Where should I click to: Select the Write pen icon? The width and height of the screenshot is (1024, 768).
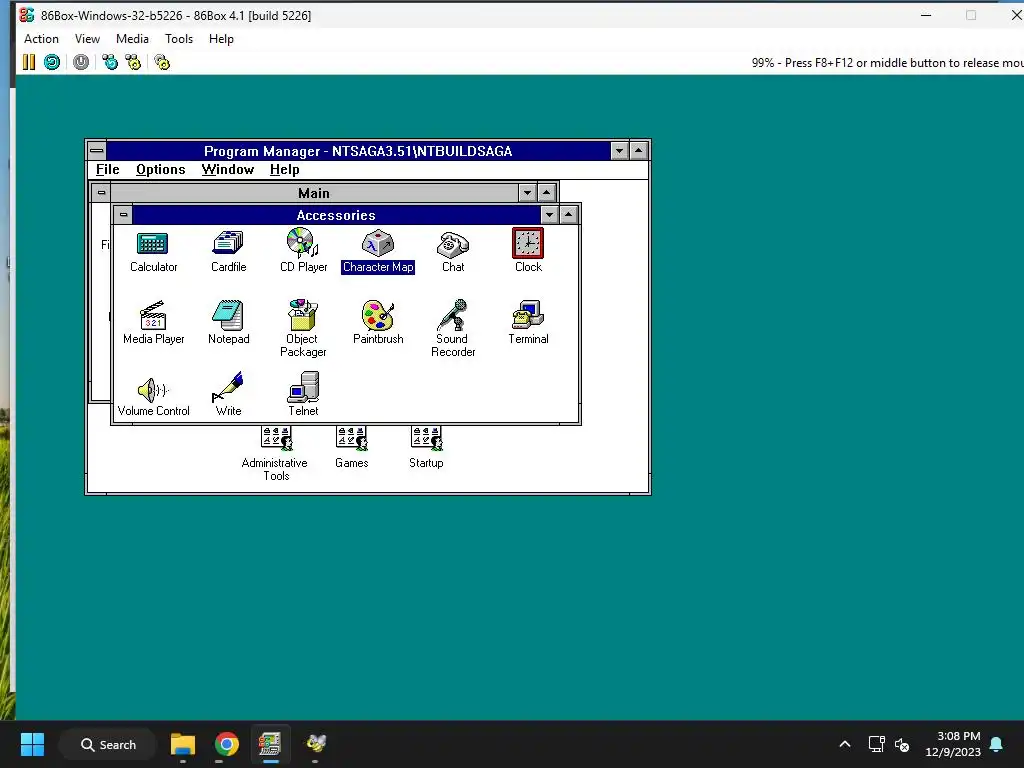coord(228,387)
